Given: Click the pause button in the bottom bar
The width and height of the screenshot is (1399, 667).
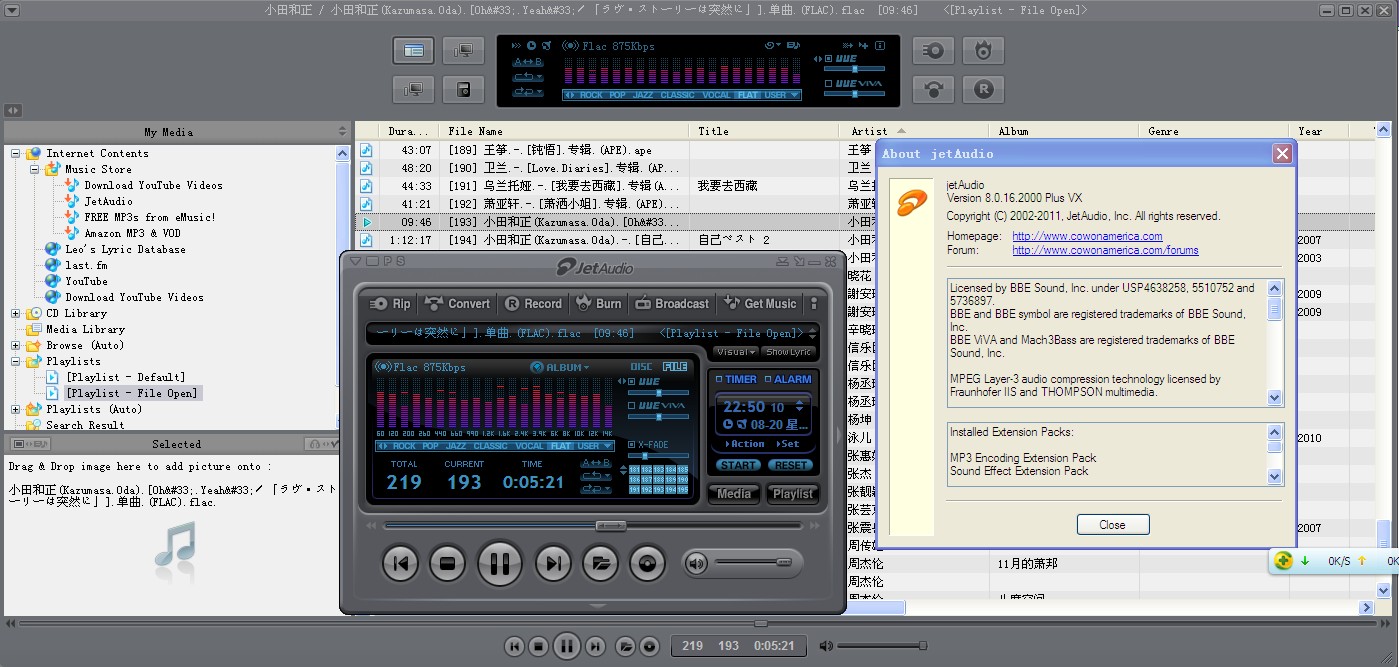Looking at the screenshot, I should (x=565, y=646).
